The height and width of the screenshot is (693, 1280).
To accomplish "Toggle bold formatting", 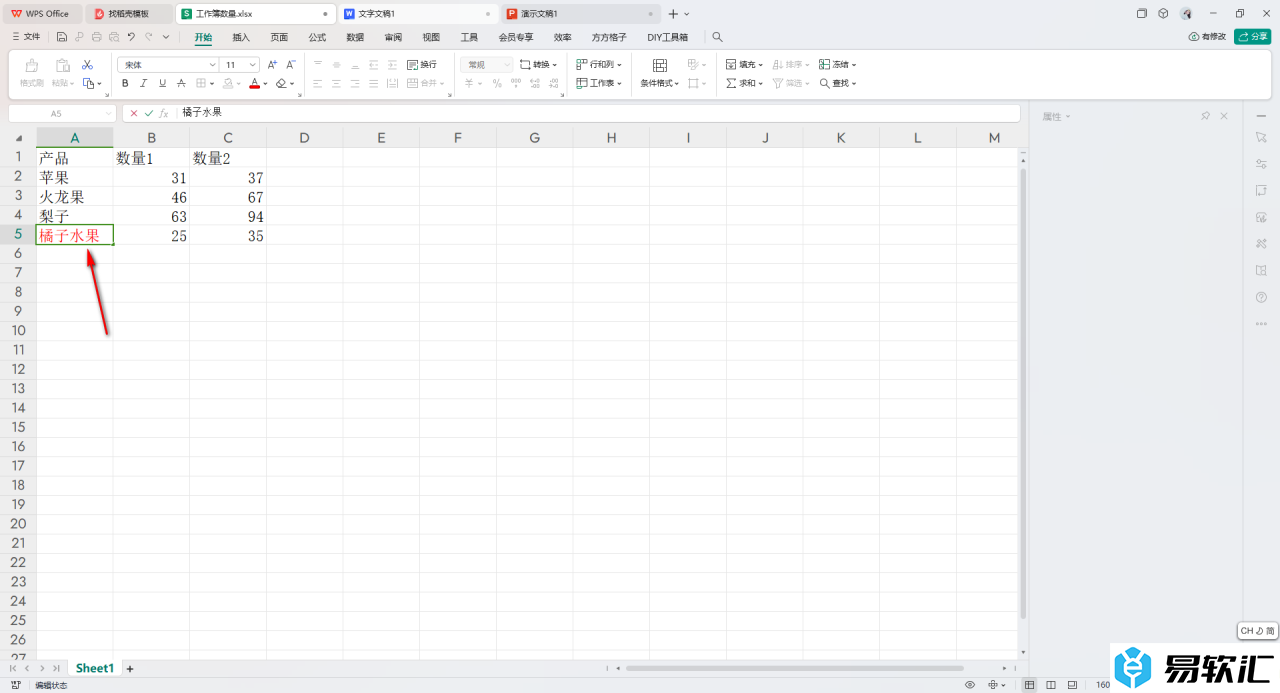I will (126, 83).
